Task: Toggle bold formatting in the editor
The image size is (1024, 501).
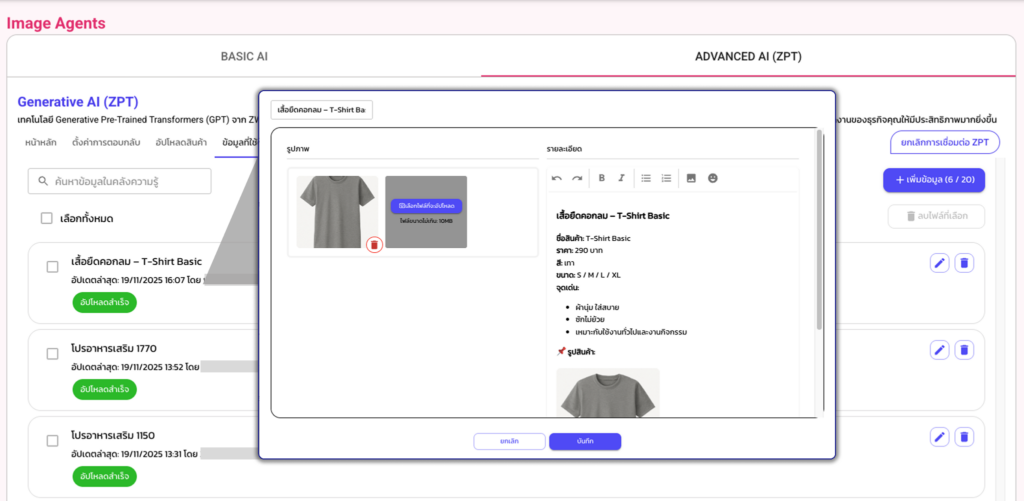Action: [602, 178]
